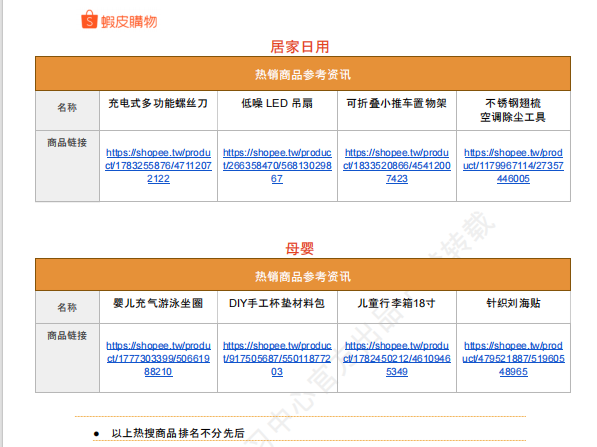Click the 蝦皮購物 brand name text
This screenshot has width=597, height=447.
tap(129, 22)
